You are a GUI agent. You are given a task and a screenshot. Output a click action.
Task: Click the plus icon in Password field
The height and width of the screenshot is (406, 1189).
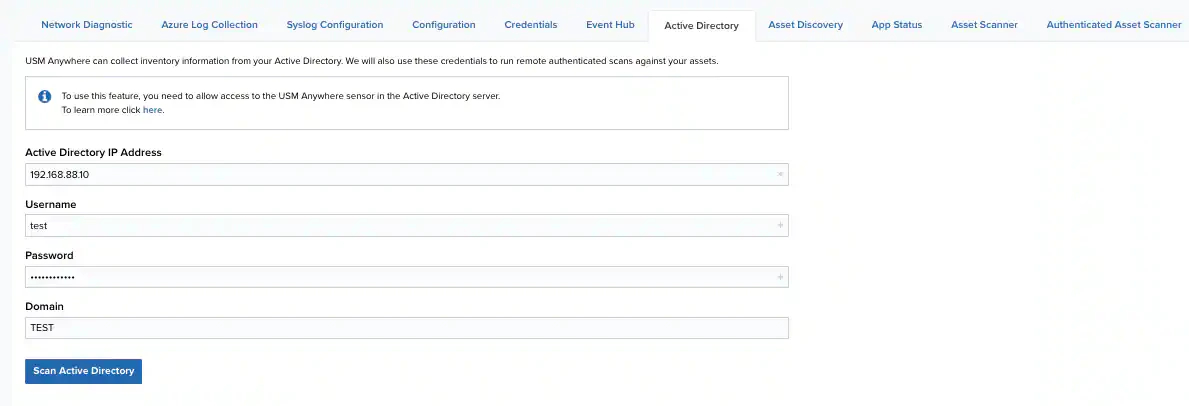[x=780, y=277]
